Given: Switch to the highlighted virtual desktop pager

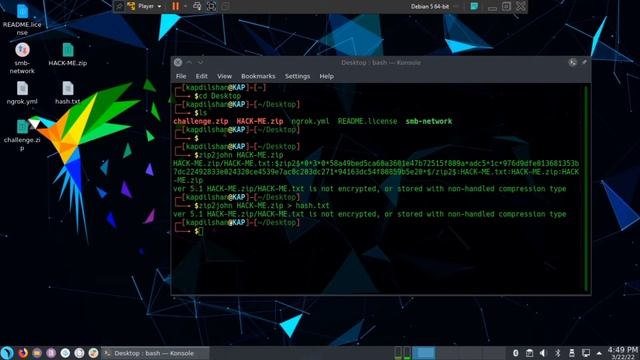Looking at the screenshot, I should (424, 353).
